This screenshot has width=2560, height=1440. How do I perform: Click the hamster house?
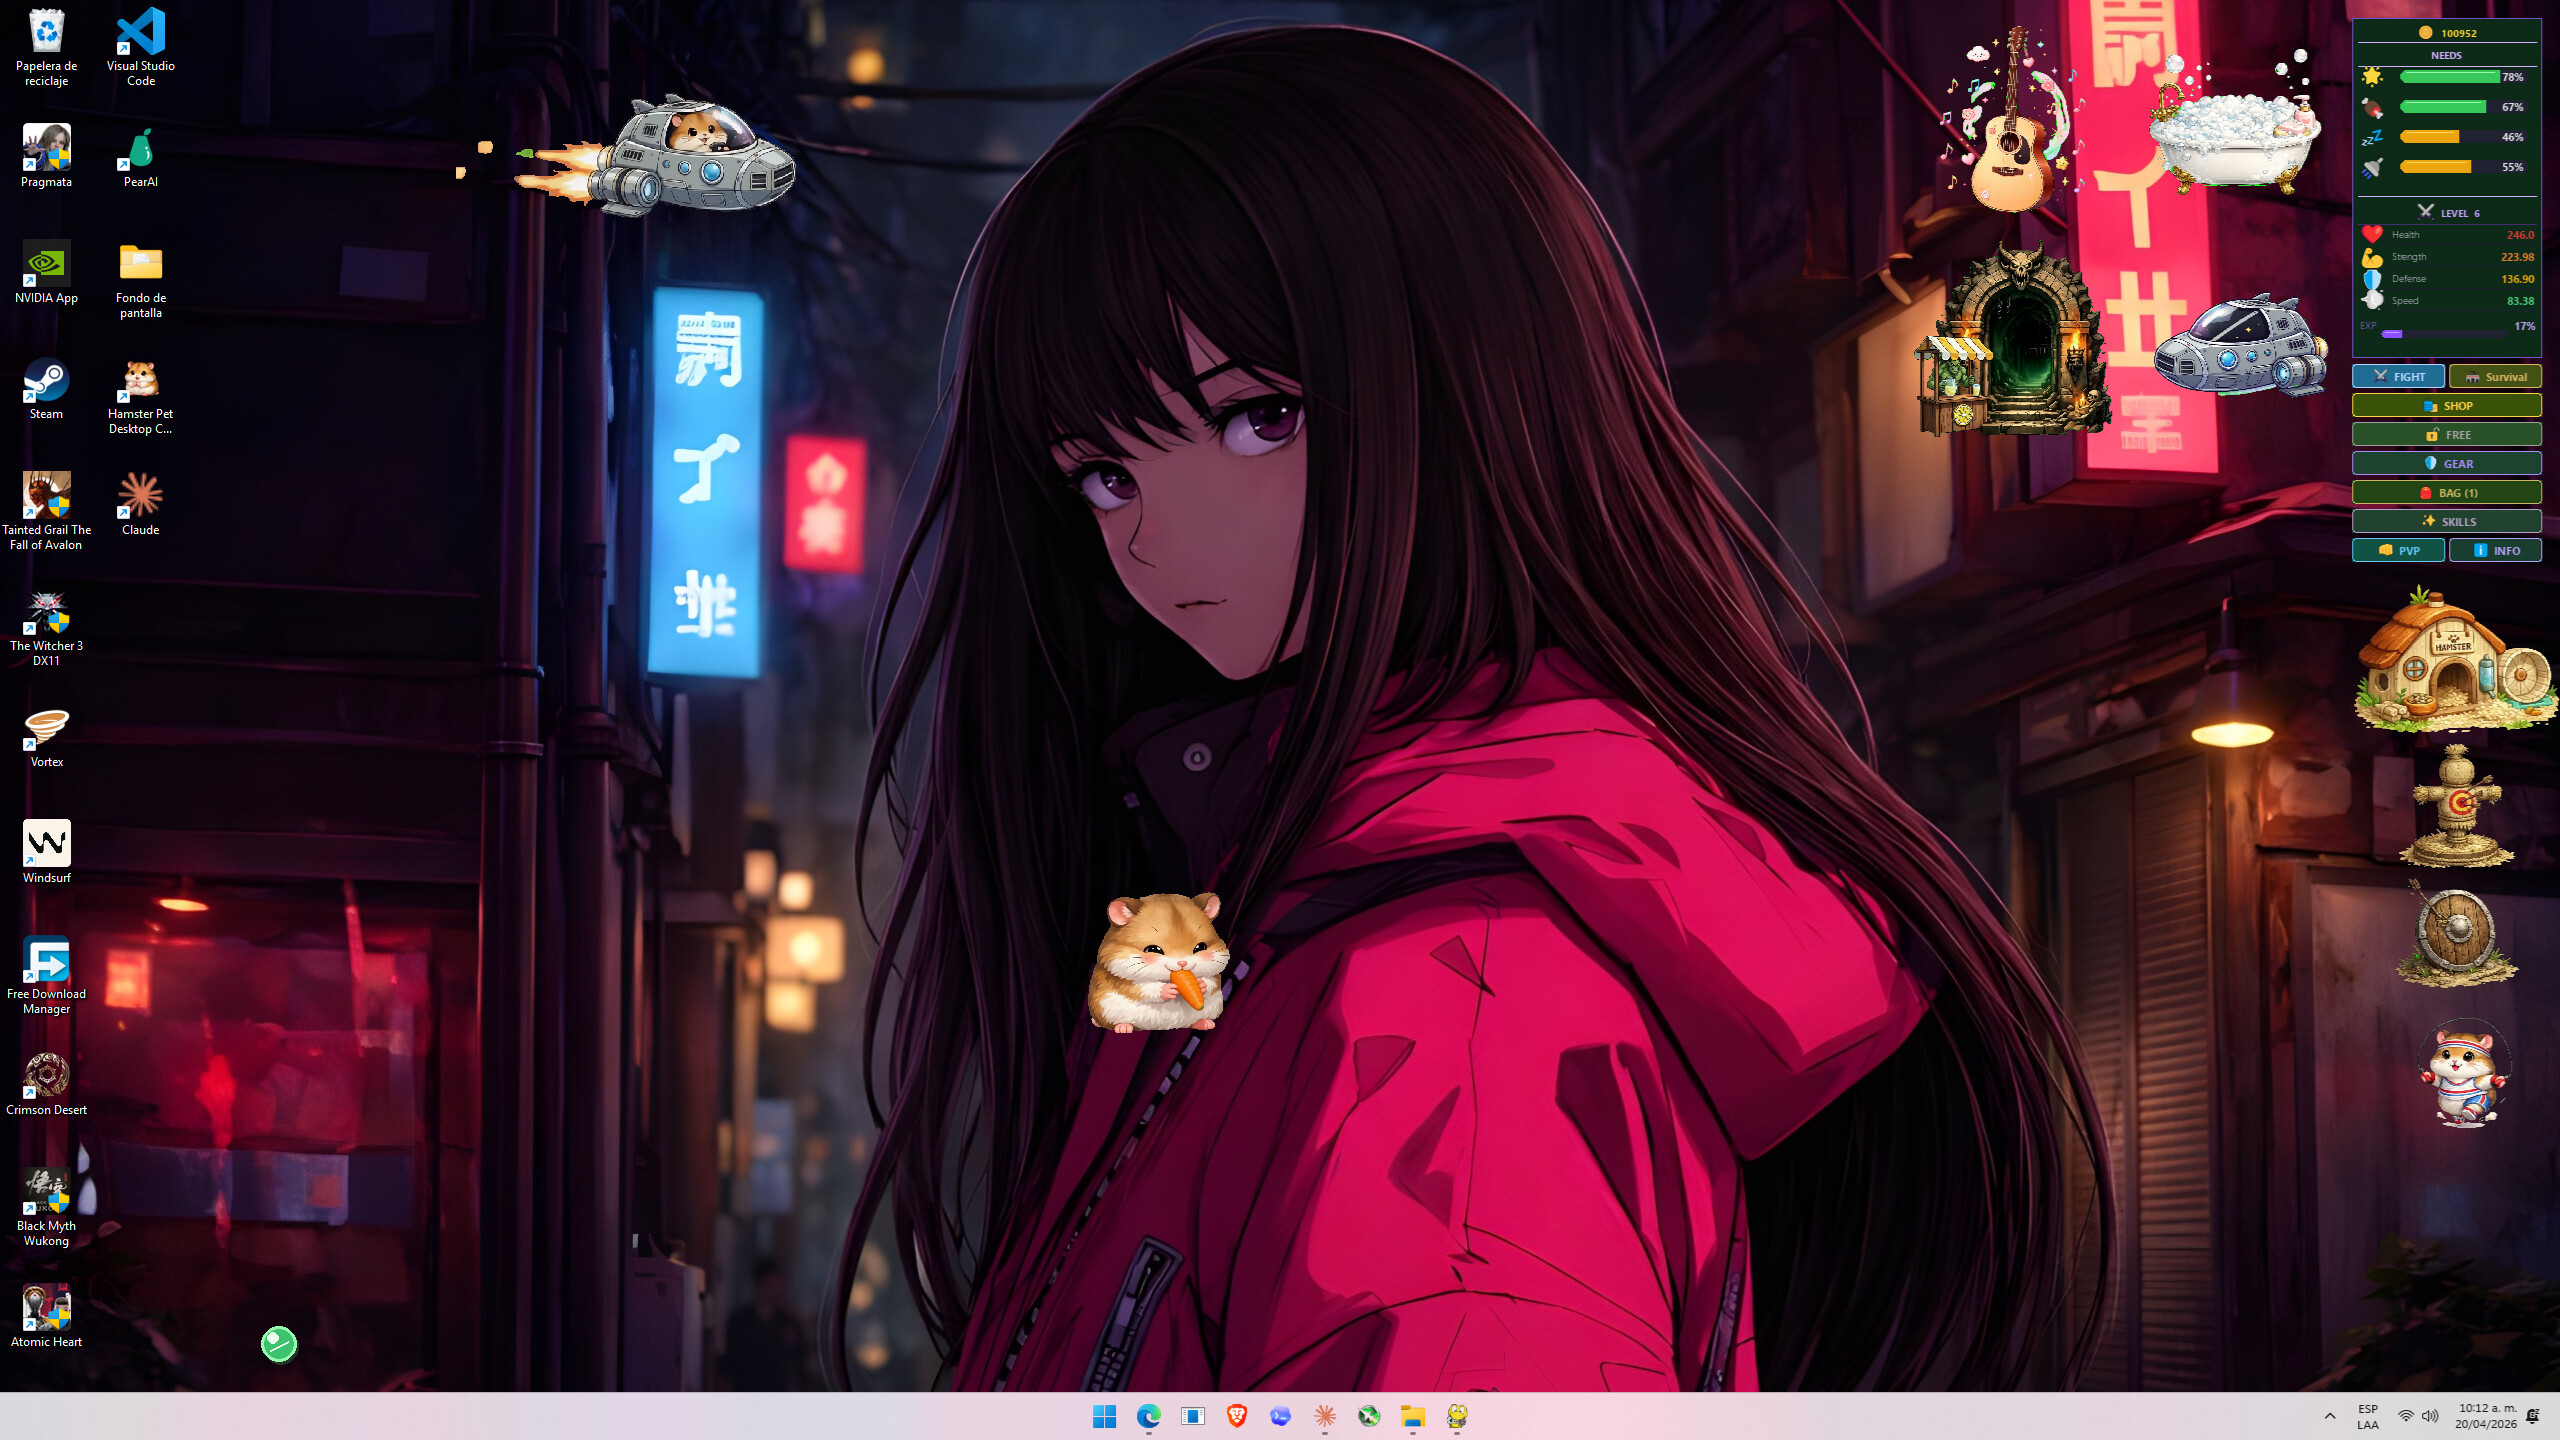click(2455, 660)
